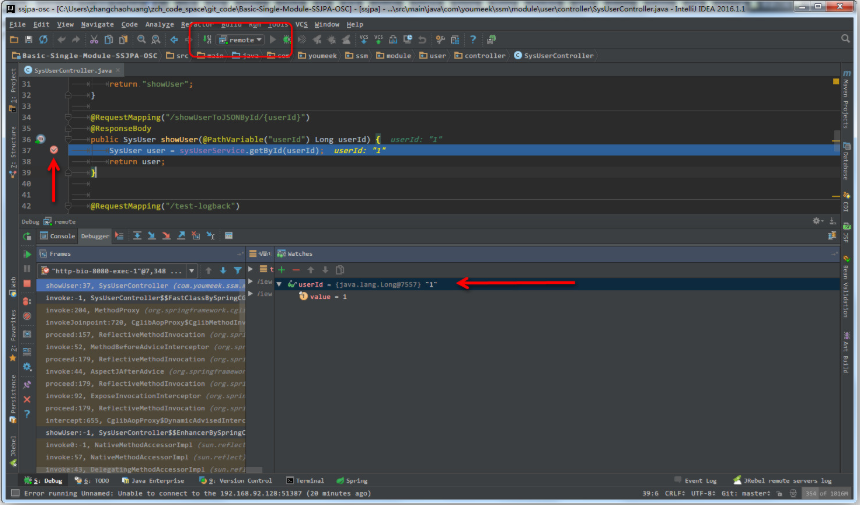This screenshot has height=505, width=860.
Task: Click the Cut scissors icon
Action: point(94,39)
